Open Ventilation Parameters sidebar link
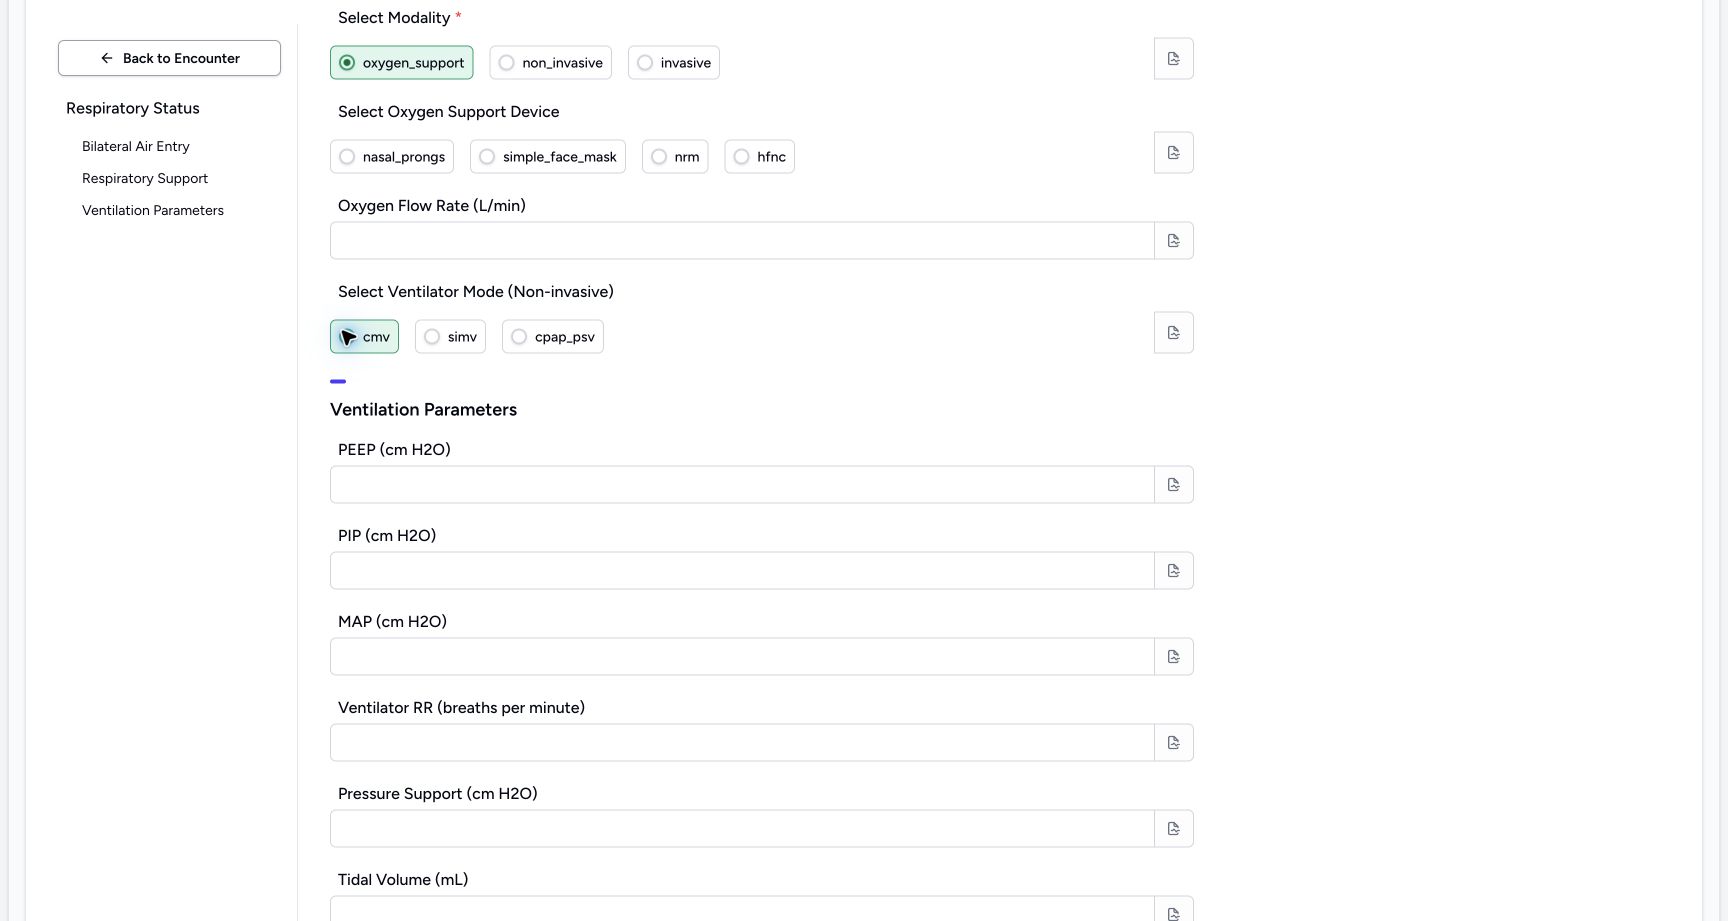The image size is (1728, 921). click(153, 210)
